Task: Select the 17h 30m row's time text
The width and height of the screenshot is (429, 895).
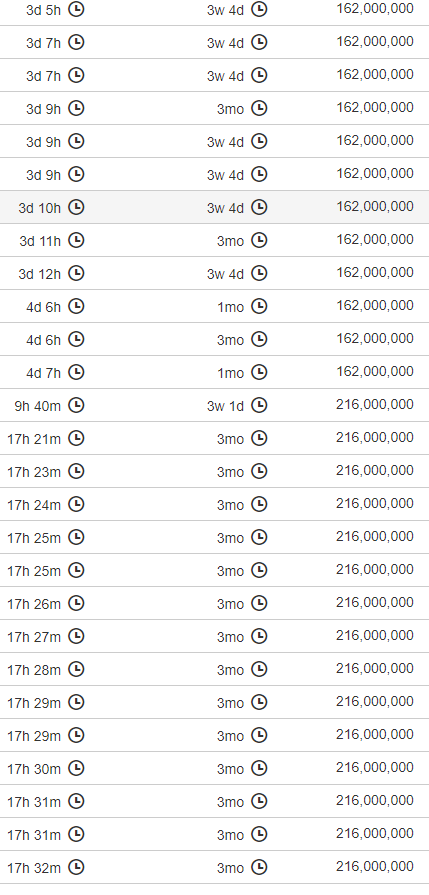Action: coord(34,769)
